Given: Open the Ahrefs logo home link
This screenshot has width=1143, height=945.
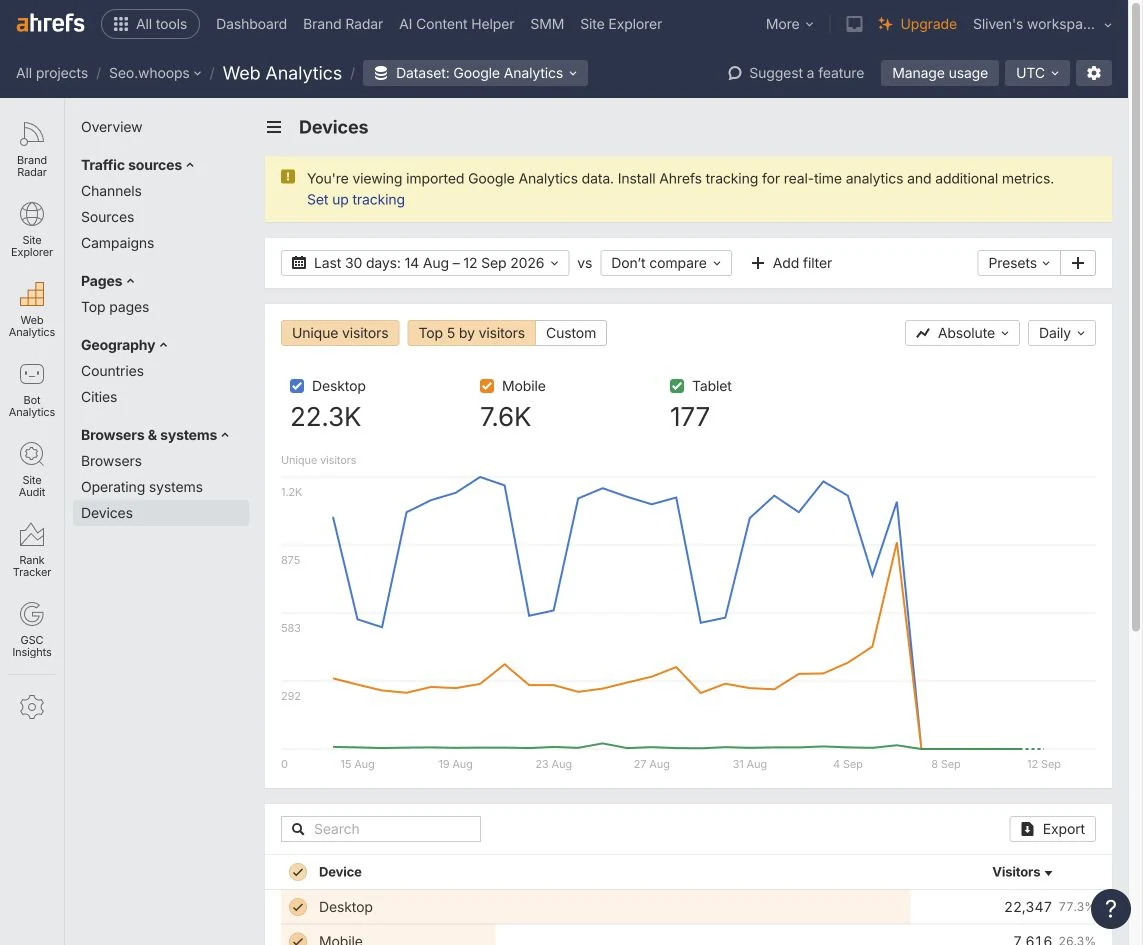Looking at the screenshot, I should [50, 23].
